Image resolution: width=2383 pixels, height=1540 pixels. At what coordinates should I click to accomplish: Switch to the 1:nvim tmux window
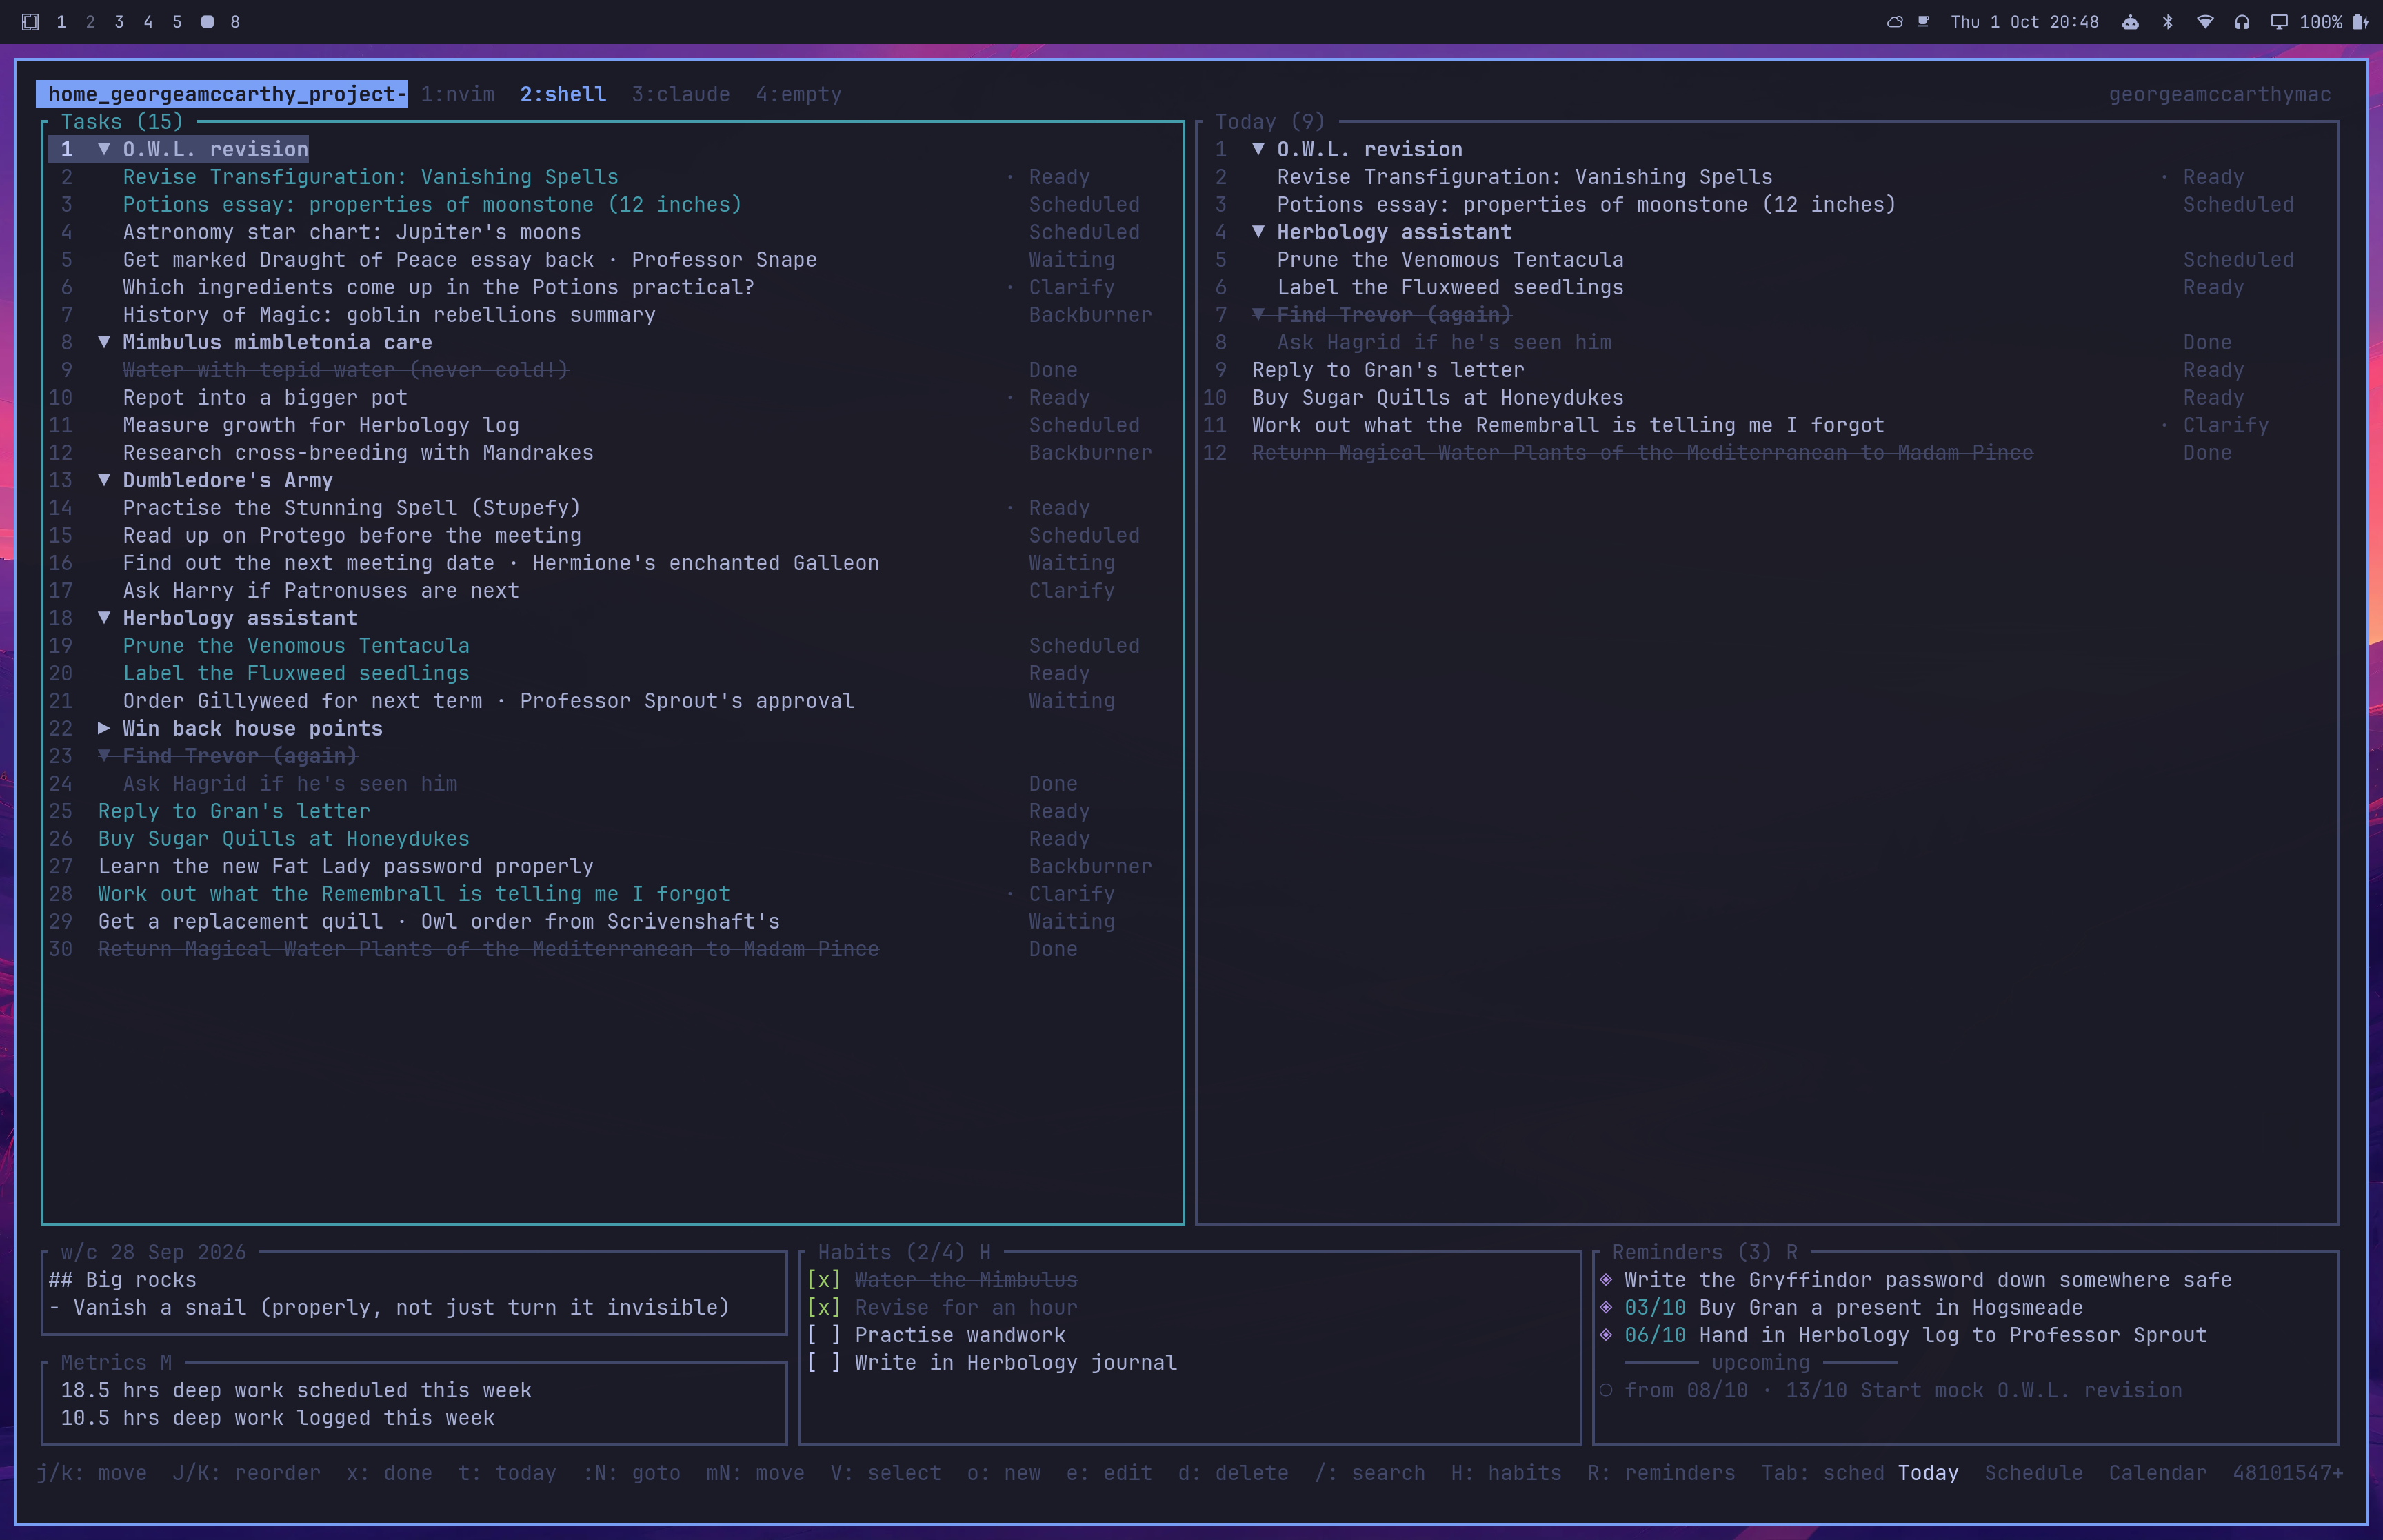pyautogui.click(x=457, y=94)
